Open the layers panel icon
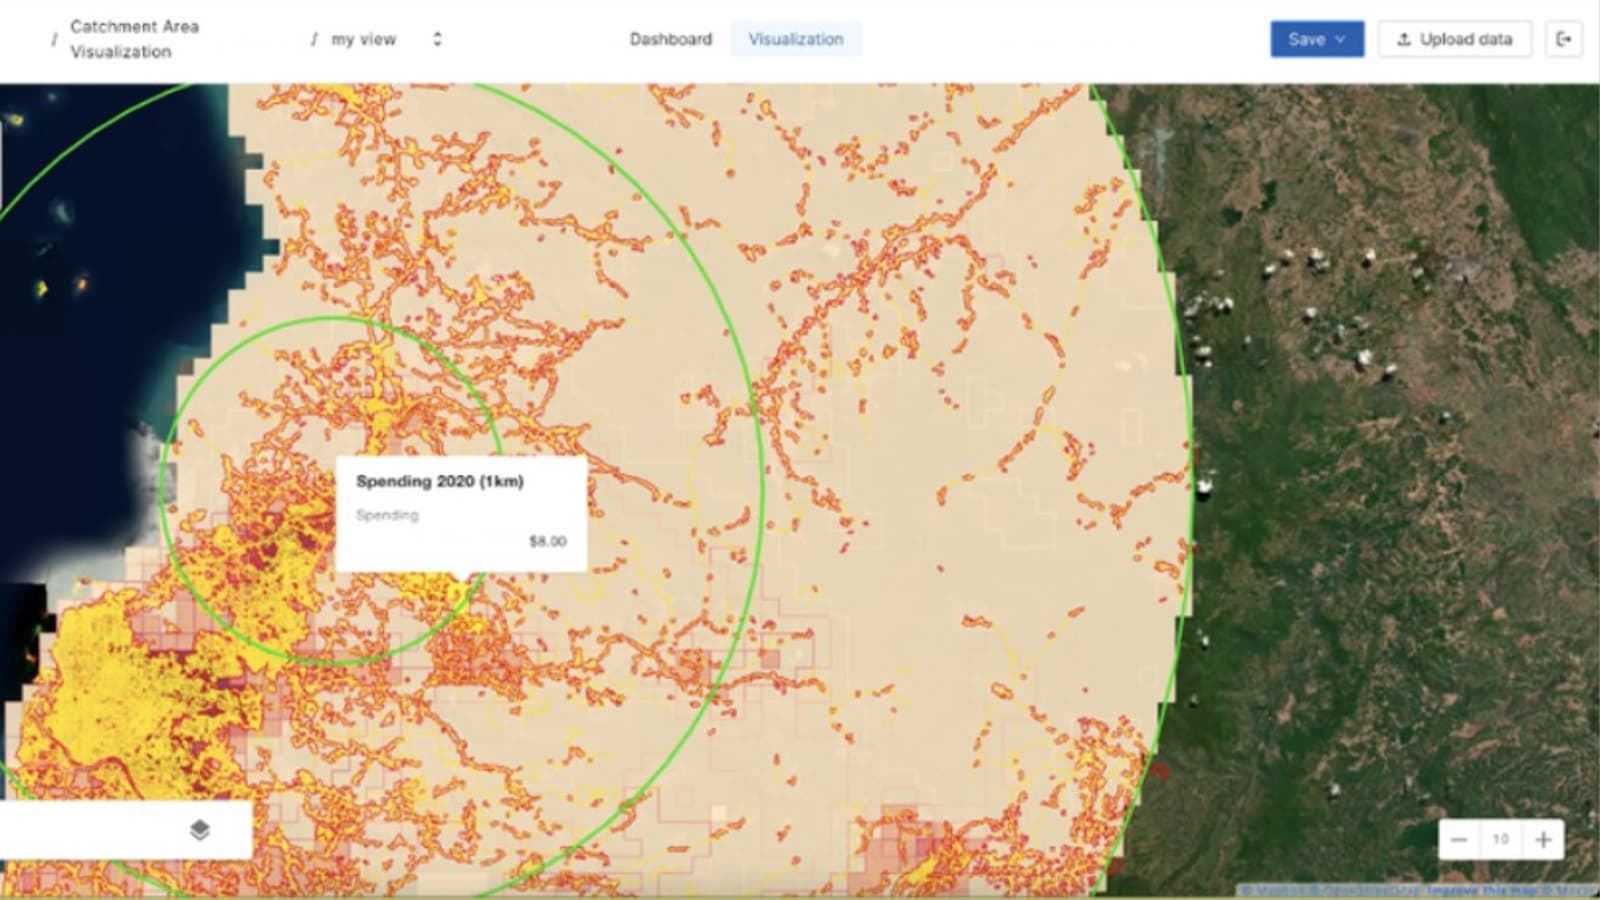 click(200, 830)
